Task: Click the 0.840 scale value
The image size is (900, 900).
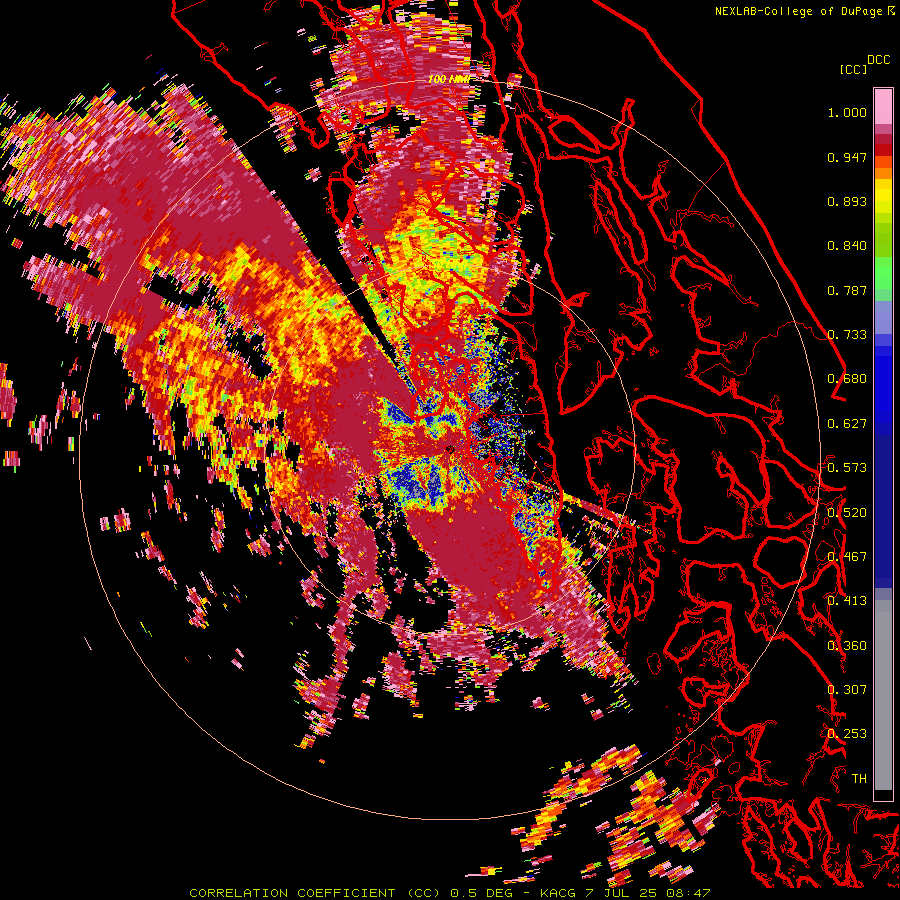Action: pos(847,246)
